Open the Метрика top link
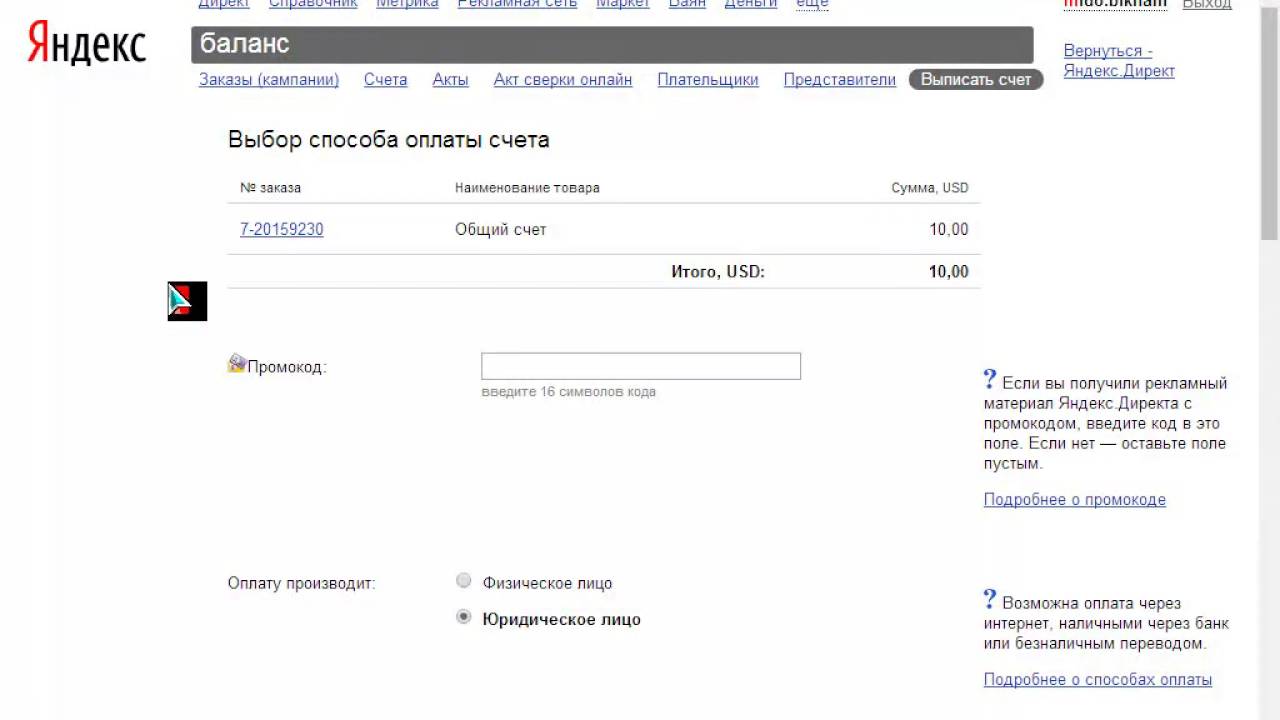 407,4
